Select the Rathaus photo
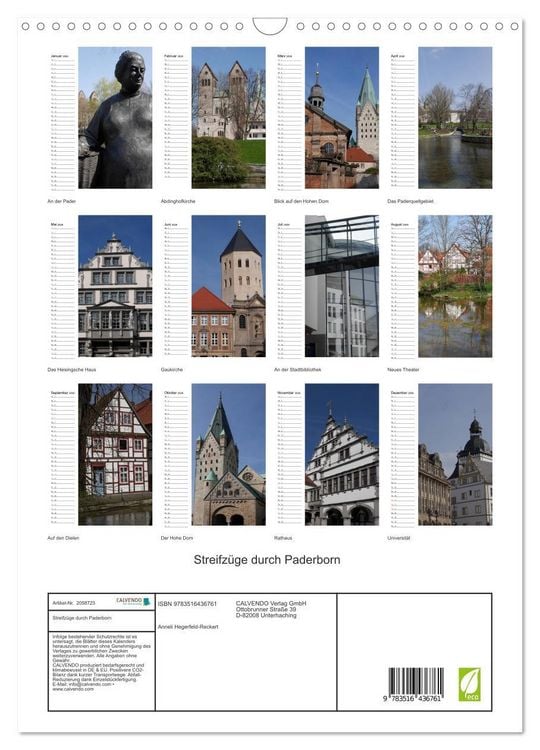Viewport: 540px width, 750px height. (x=342, y=454)
